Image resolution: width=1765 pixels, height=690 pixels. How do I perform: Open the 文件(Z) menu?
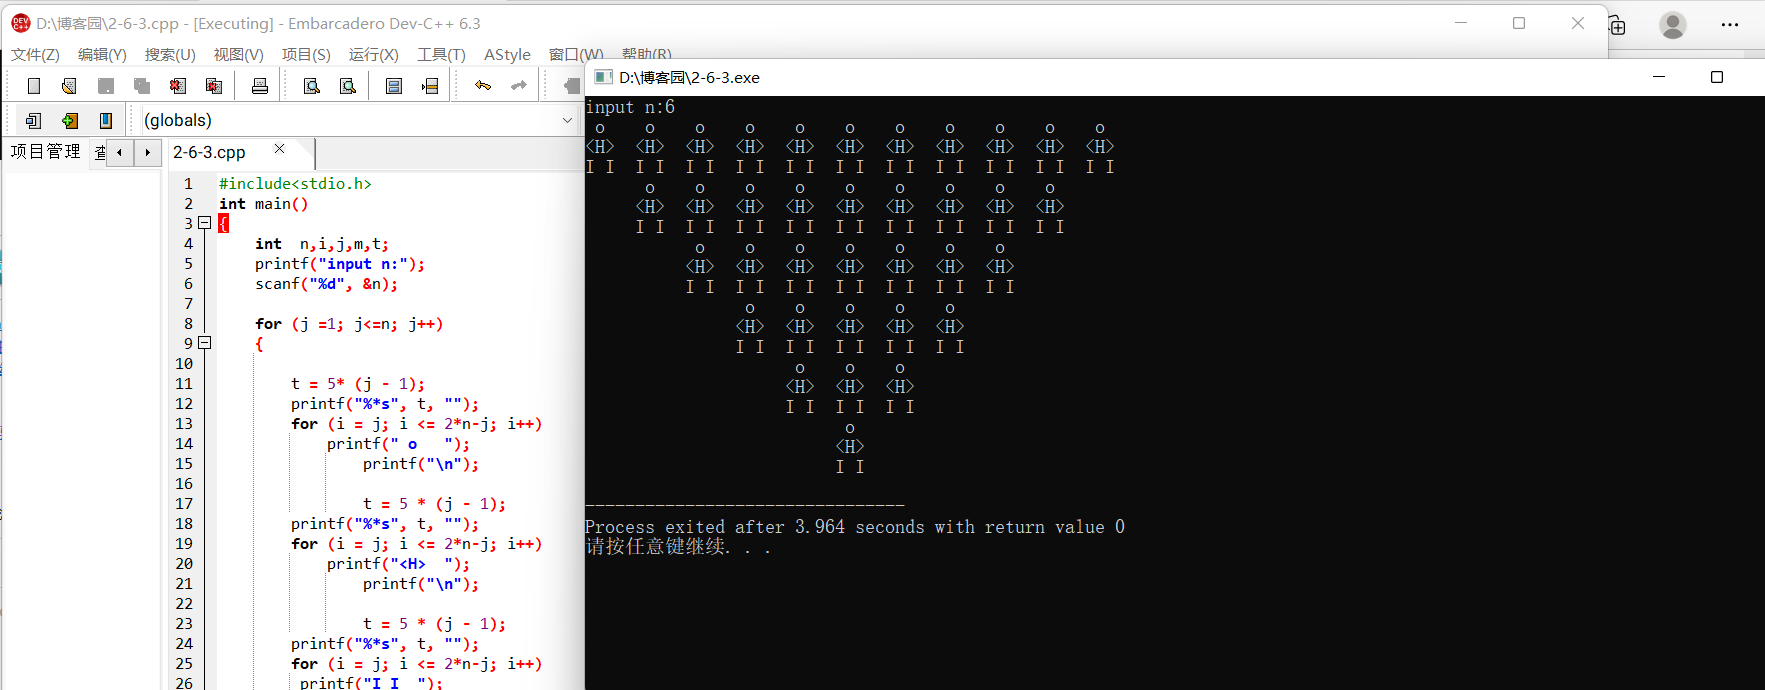click(x=35, y=55)
